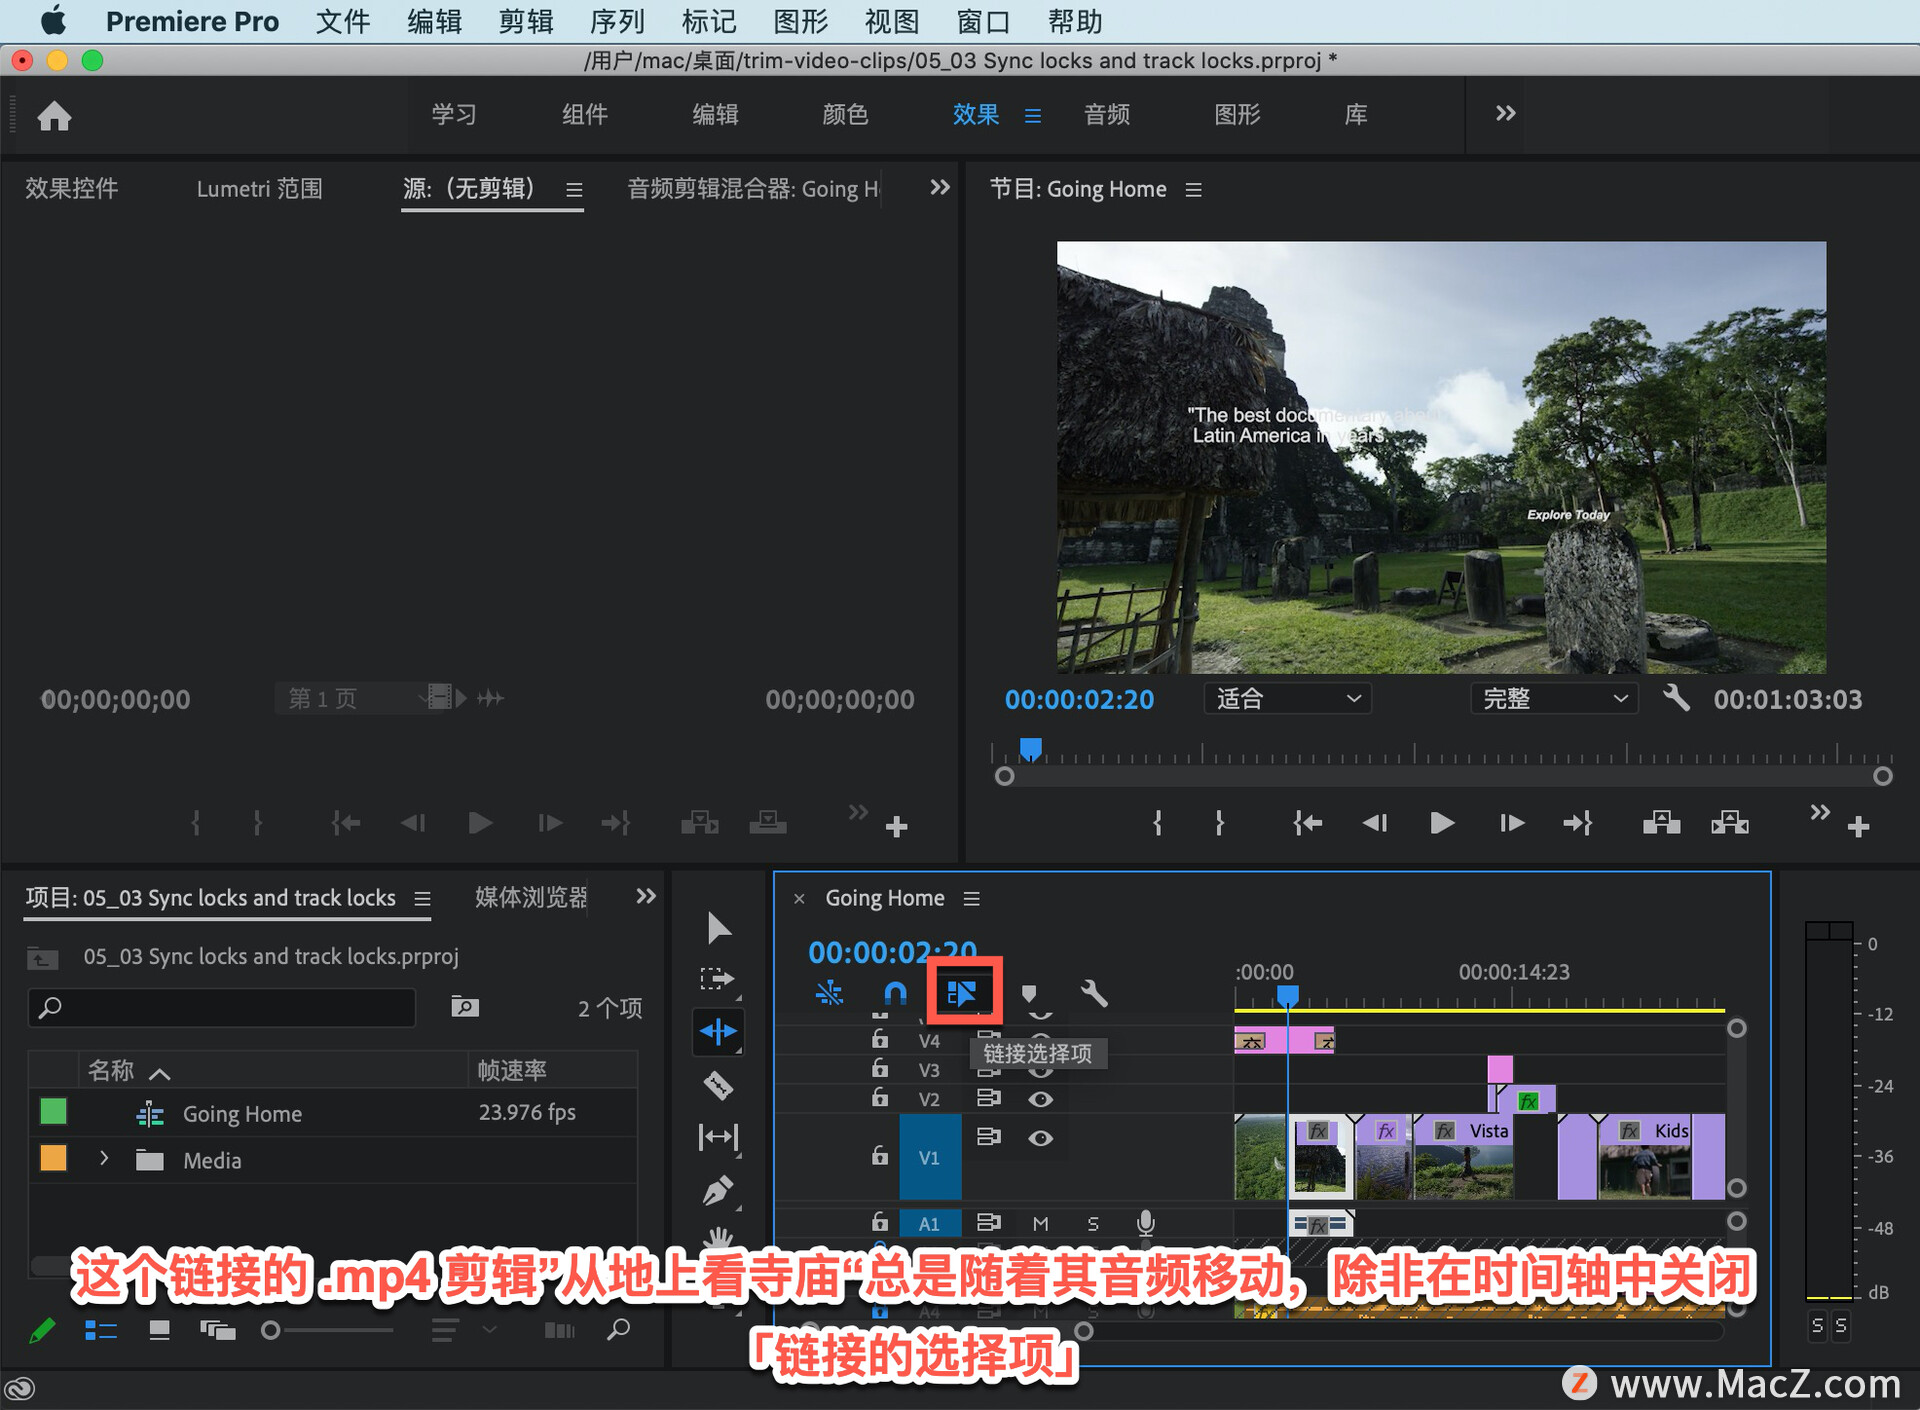Open the Lumetri 范围 tab
Image resolution: width=1920 pixels, height=1410 pixels.
click(x=259, y=188)
